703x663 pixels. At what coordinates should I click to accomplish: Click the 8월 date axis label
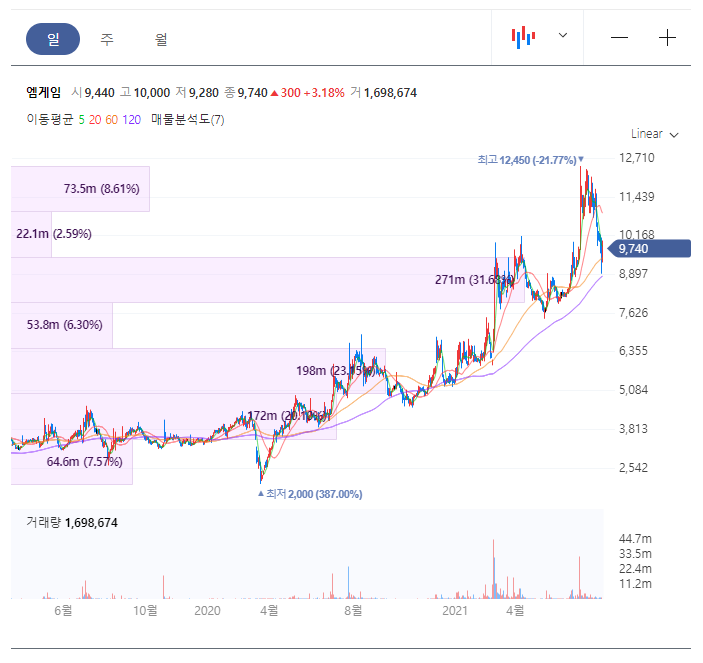pyautogui.click(x=353, y=611)
